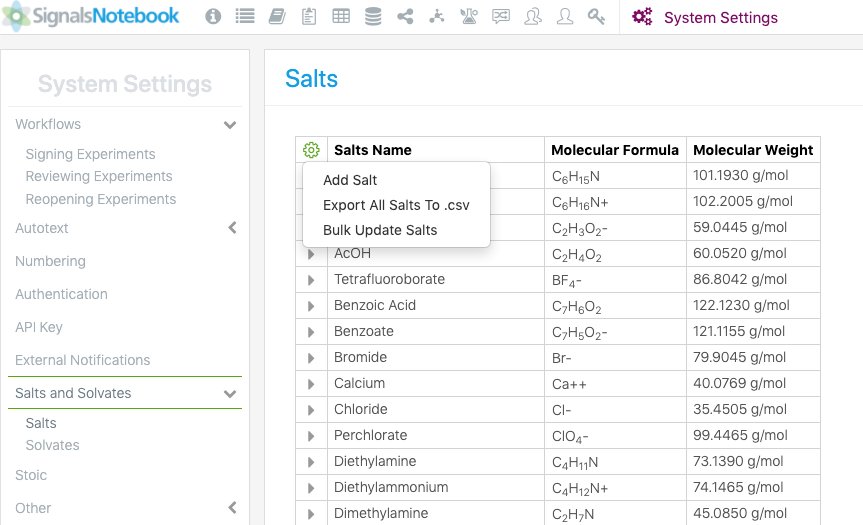Image resolution: width=863 pixels, height=525 pixels.
Task: Open the clipboard icon in toolbar
Action: coord(309,16)
